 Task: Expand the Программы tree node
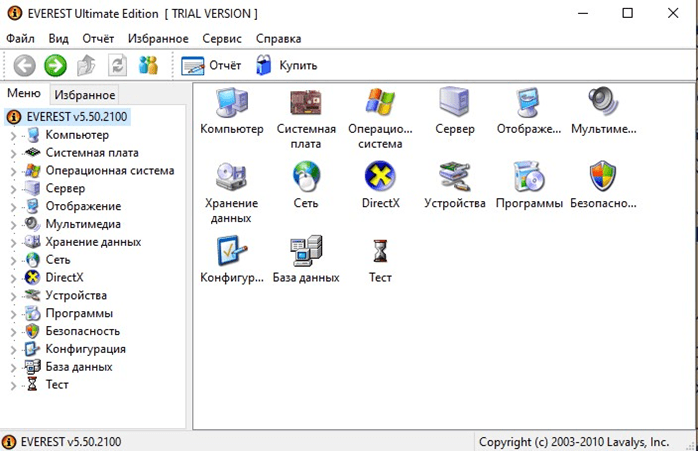click(x=13, y=314)
